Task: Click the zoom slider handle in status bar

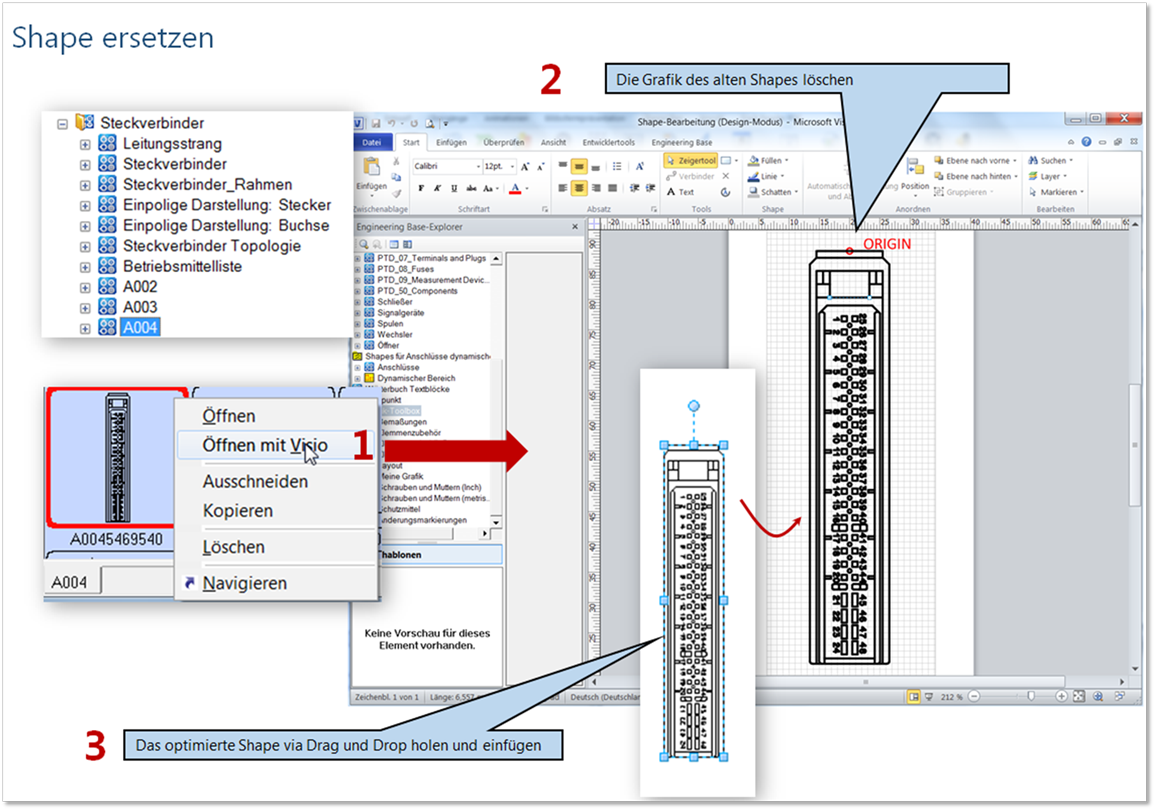Action: point(1031,697)
